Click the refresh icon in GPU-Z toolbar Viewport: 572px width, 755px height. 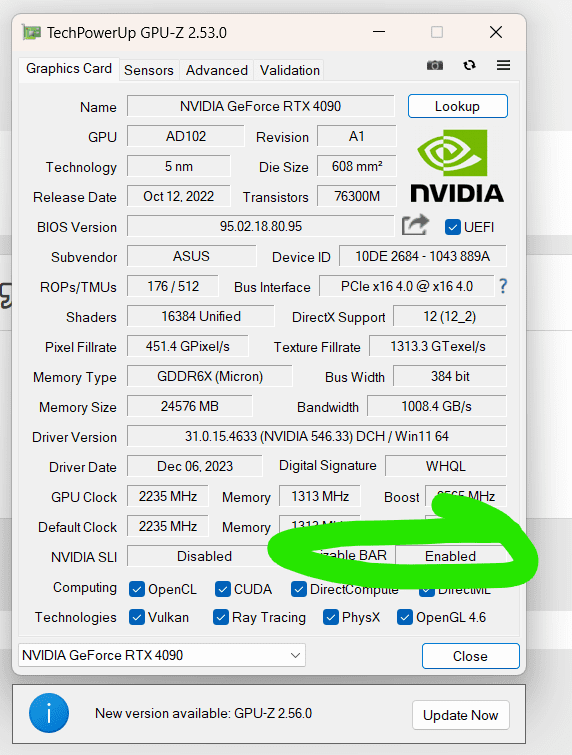pyautogui.click(x=469, y=65)
